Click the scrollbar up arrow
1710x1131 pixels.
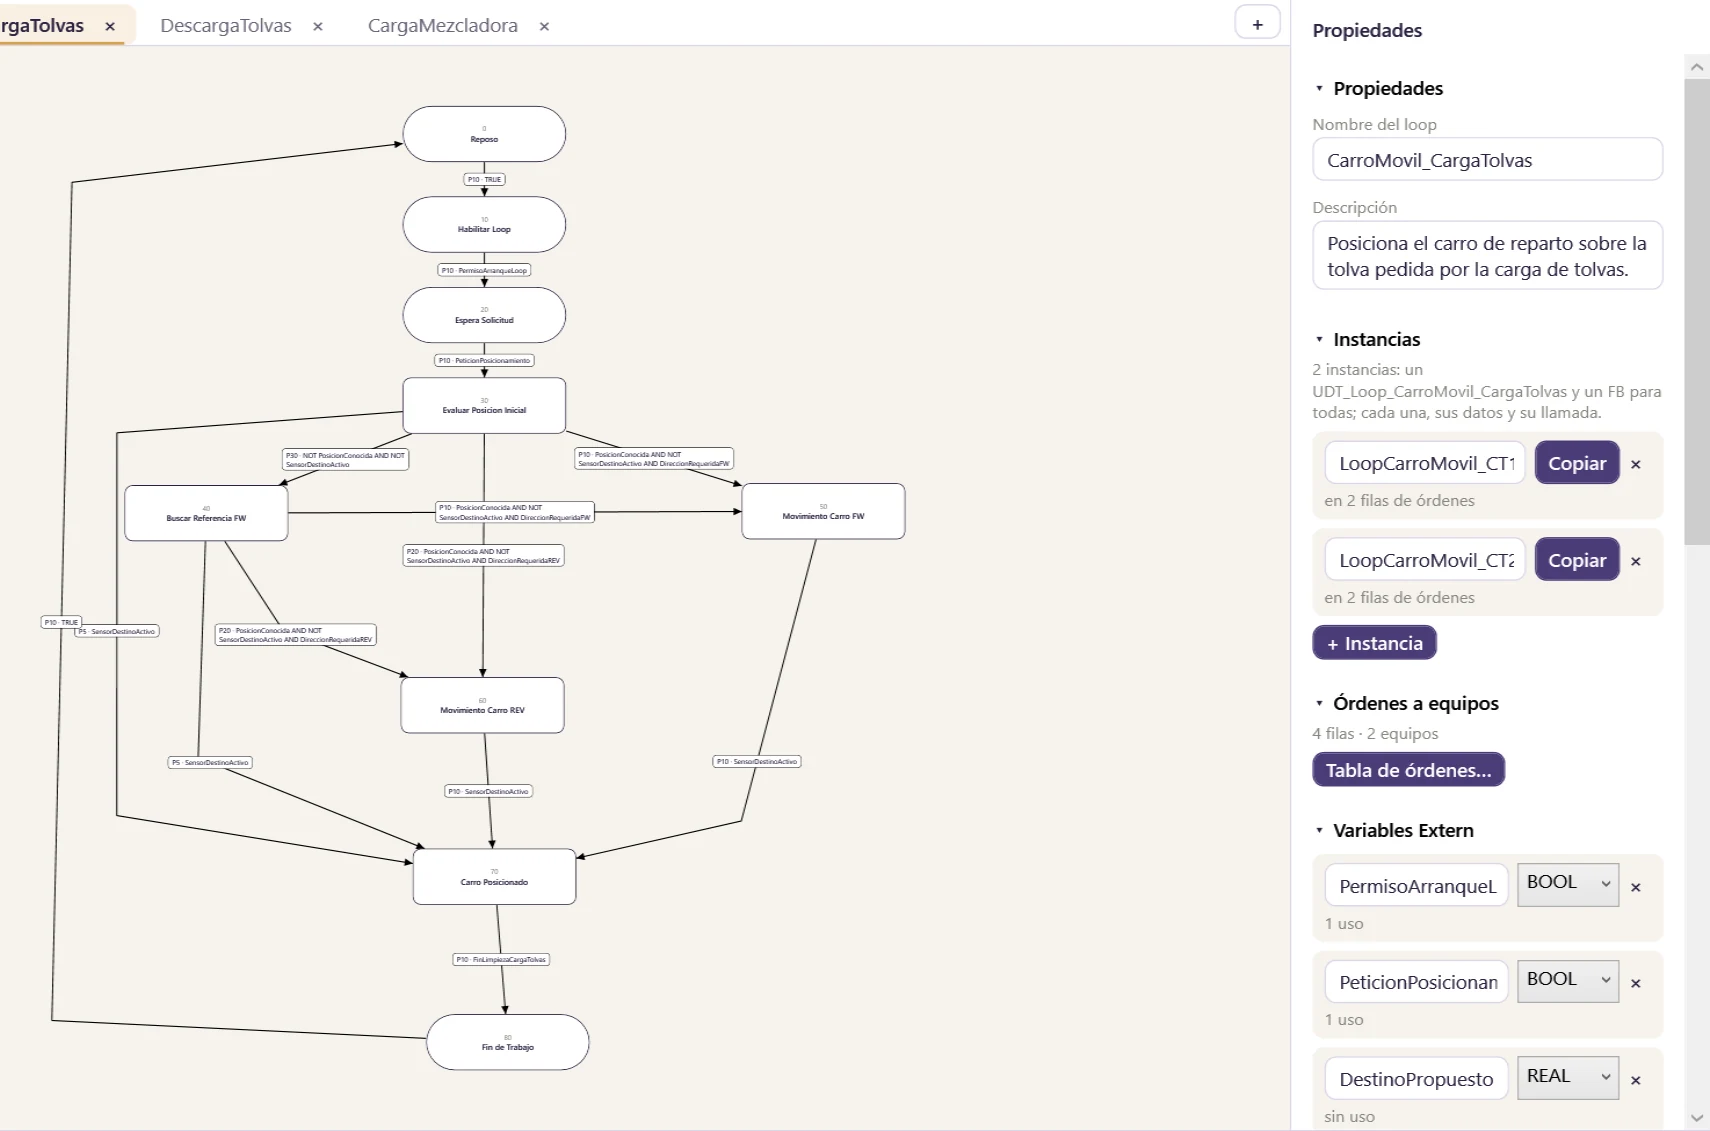(x=1696, y=67)
